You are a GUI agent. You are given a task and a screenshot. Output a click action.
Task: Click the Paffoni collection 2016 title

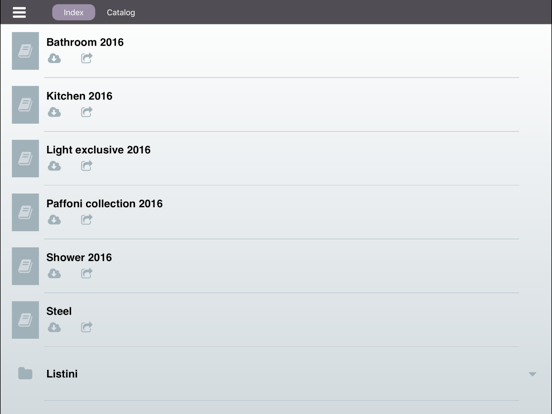click(105, 203)
